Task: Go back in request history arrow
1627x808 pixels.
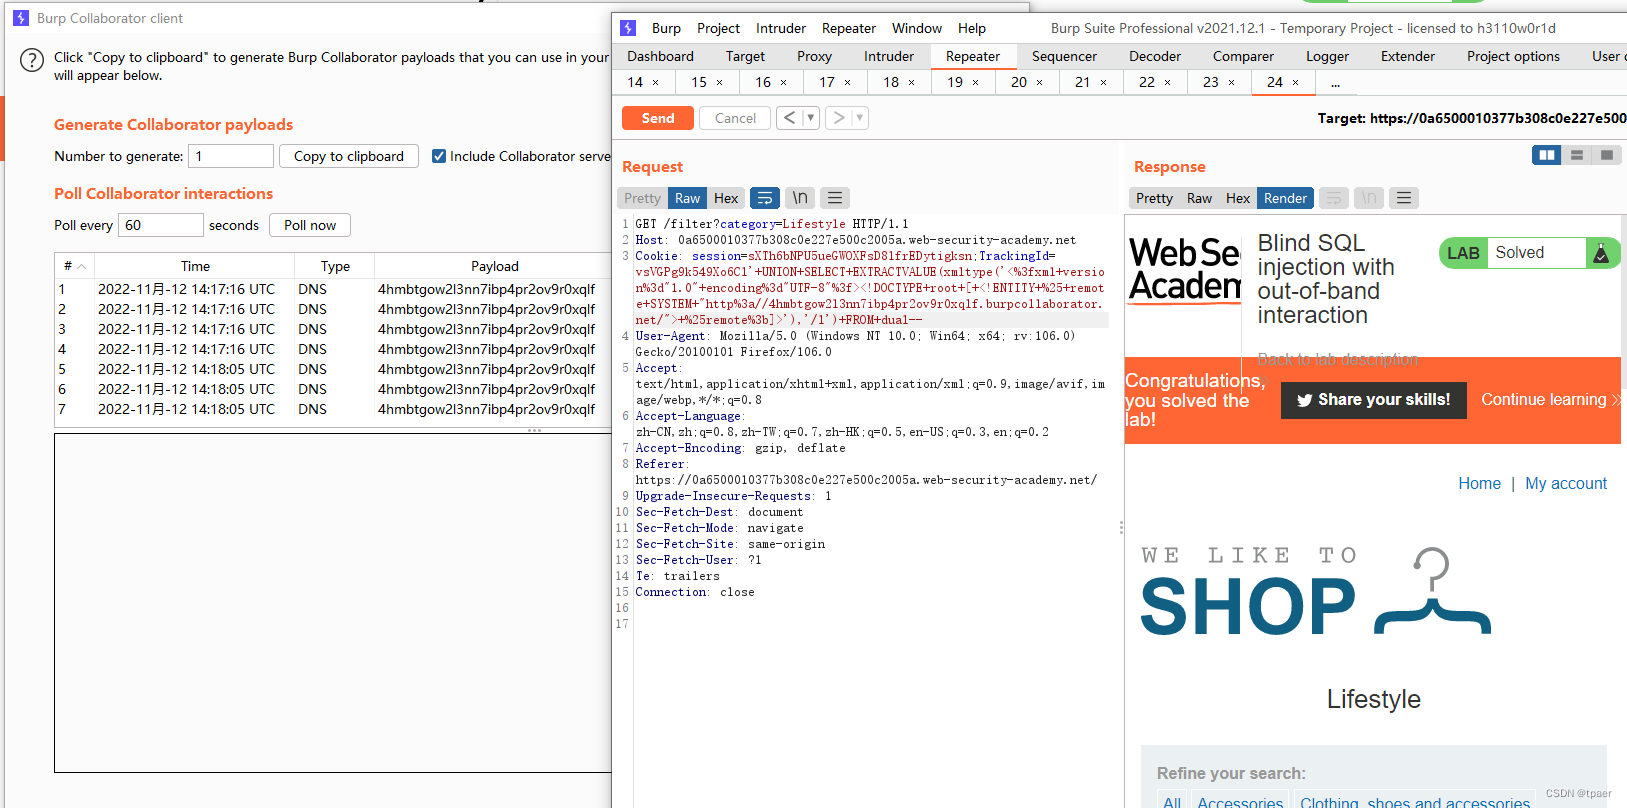Action: click(x=790, y=118)
